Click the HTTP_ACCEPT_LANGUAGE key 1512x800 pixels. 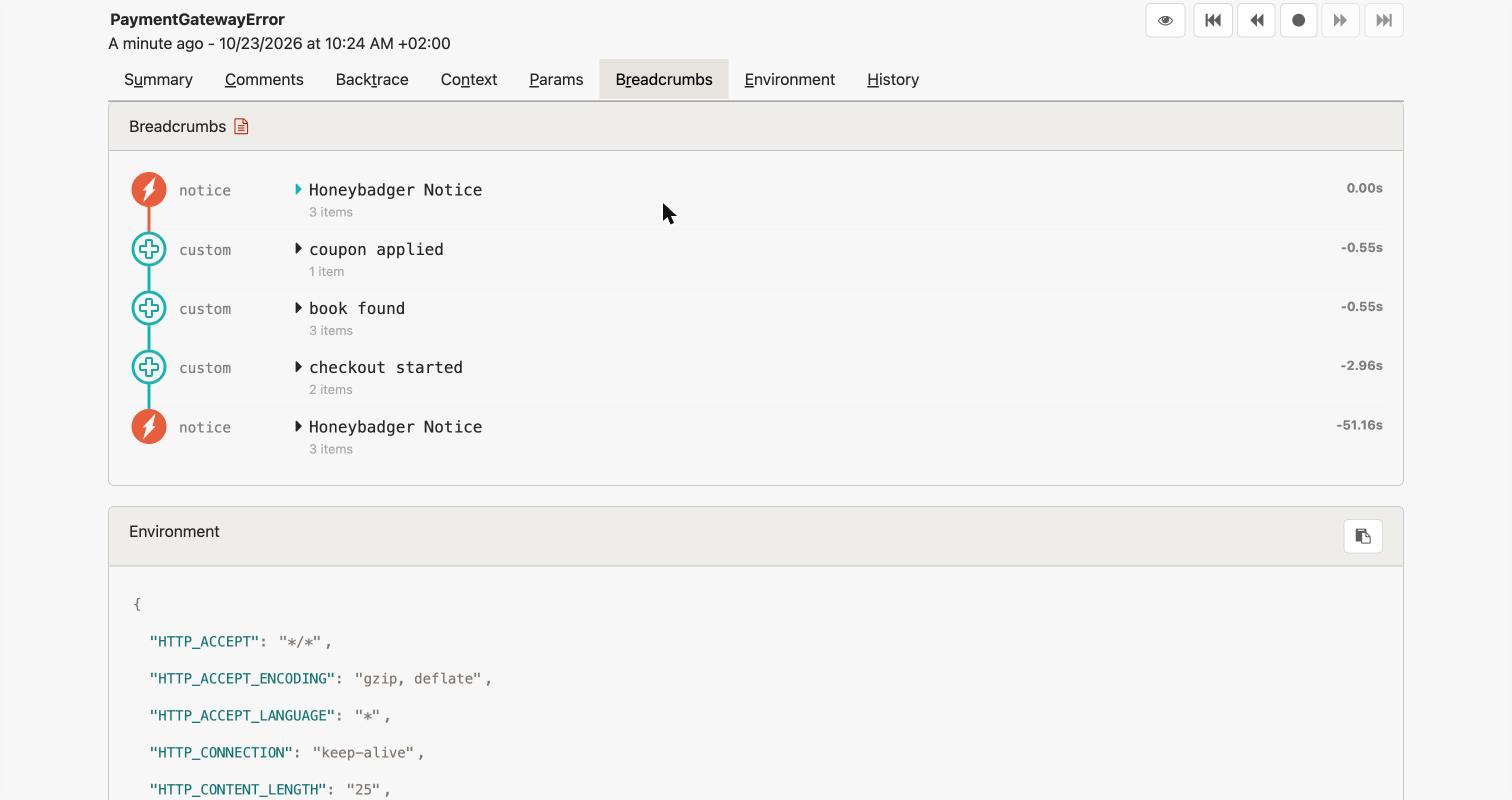pos(242,715)
